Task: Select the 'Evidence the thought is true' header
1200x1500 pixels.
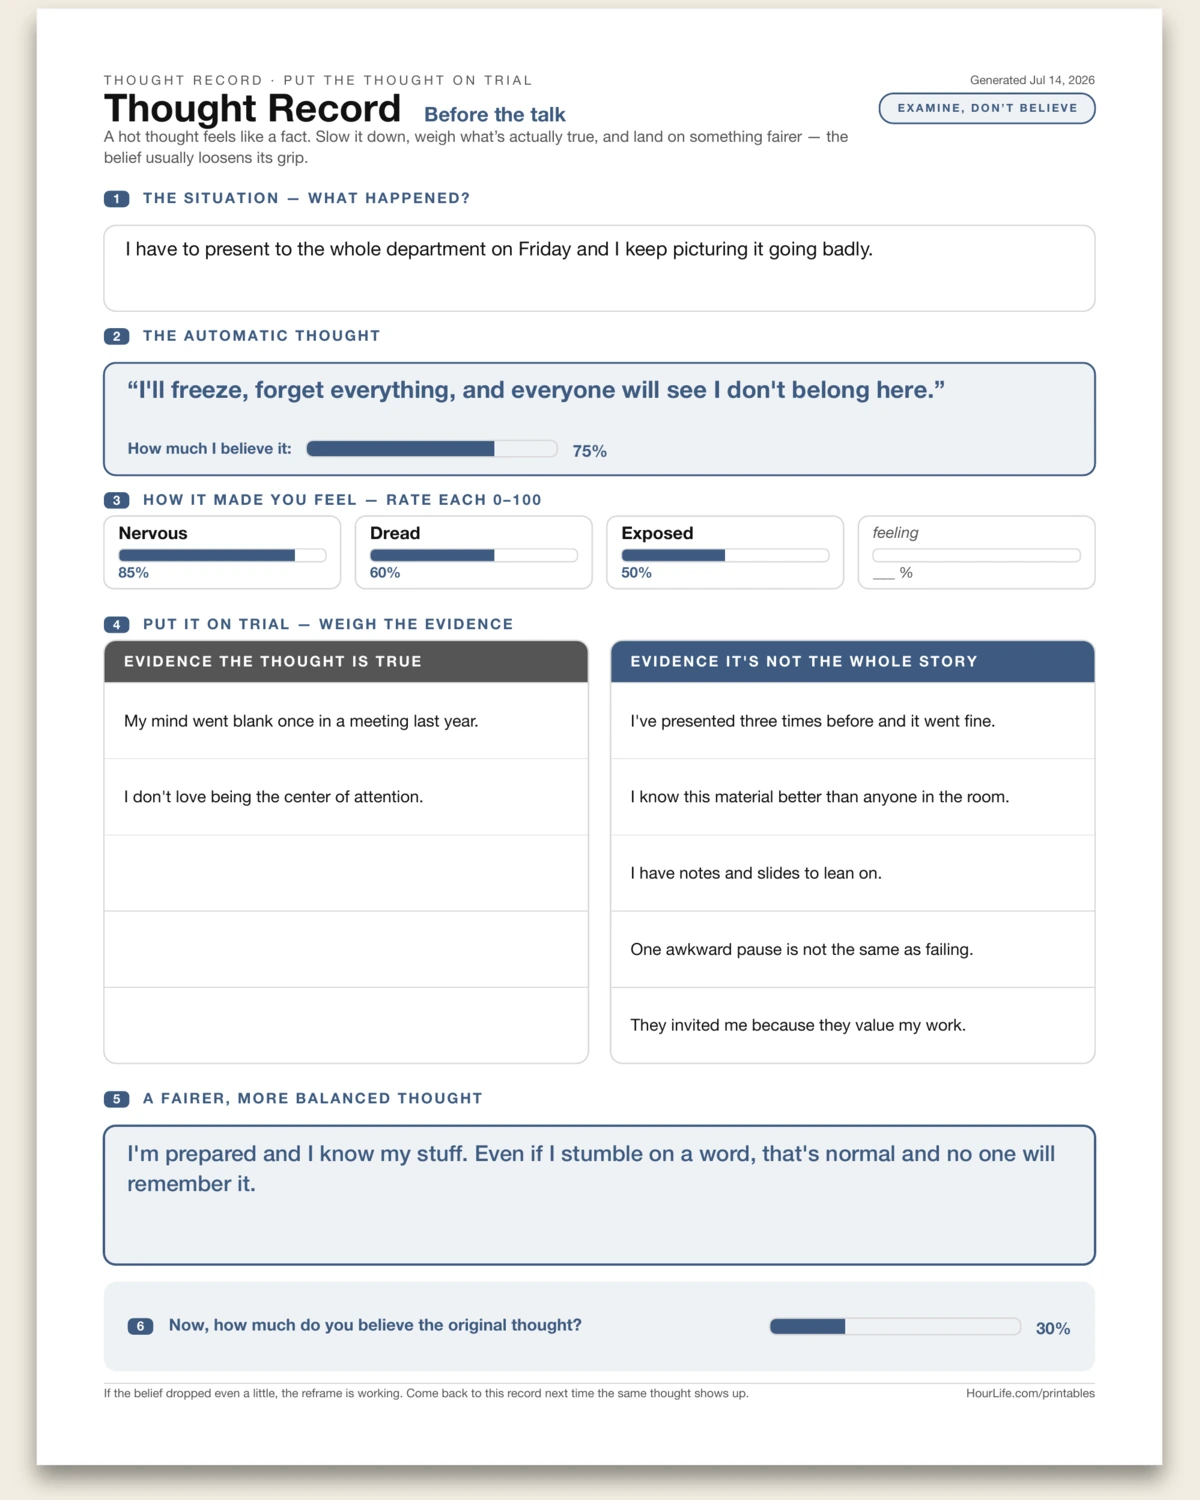Action: click(x=346, y=662)
